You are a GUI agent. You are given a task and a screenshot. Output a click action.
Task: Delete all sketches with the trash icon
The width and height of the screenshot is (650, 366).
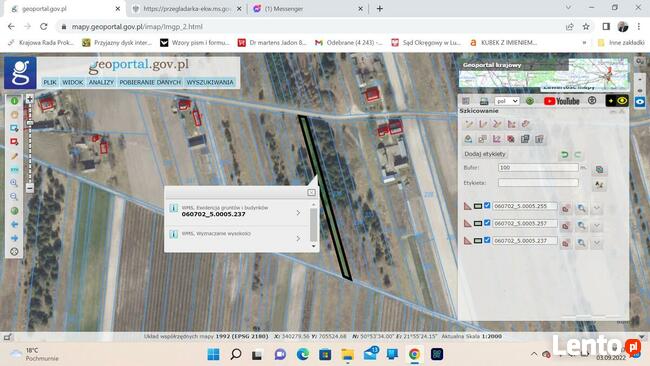[539, 139]
